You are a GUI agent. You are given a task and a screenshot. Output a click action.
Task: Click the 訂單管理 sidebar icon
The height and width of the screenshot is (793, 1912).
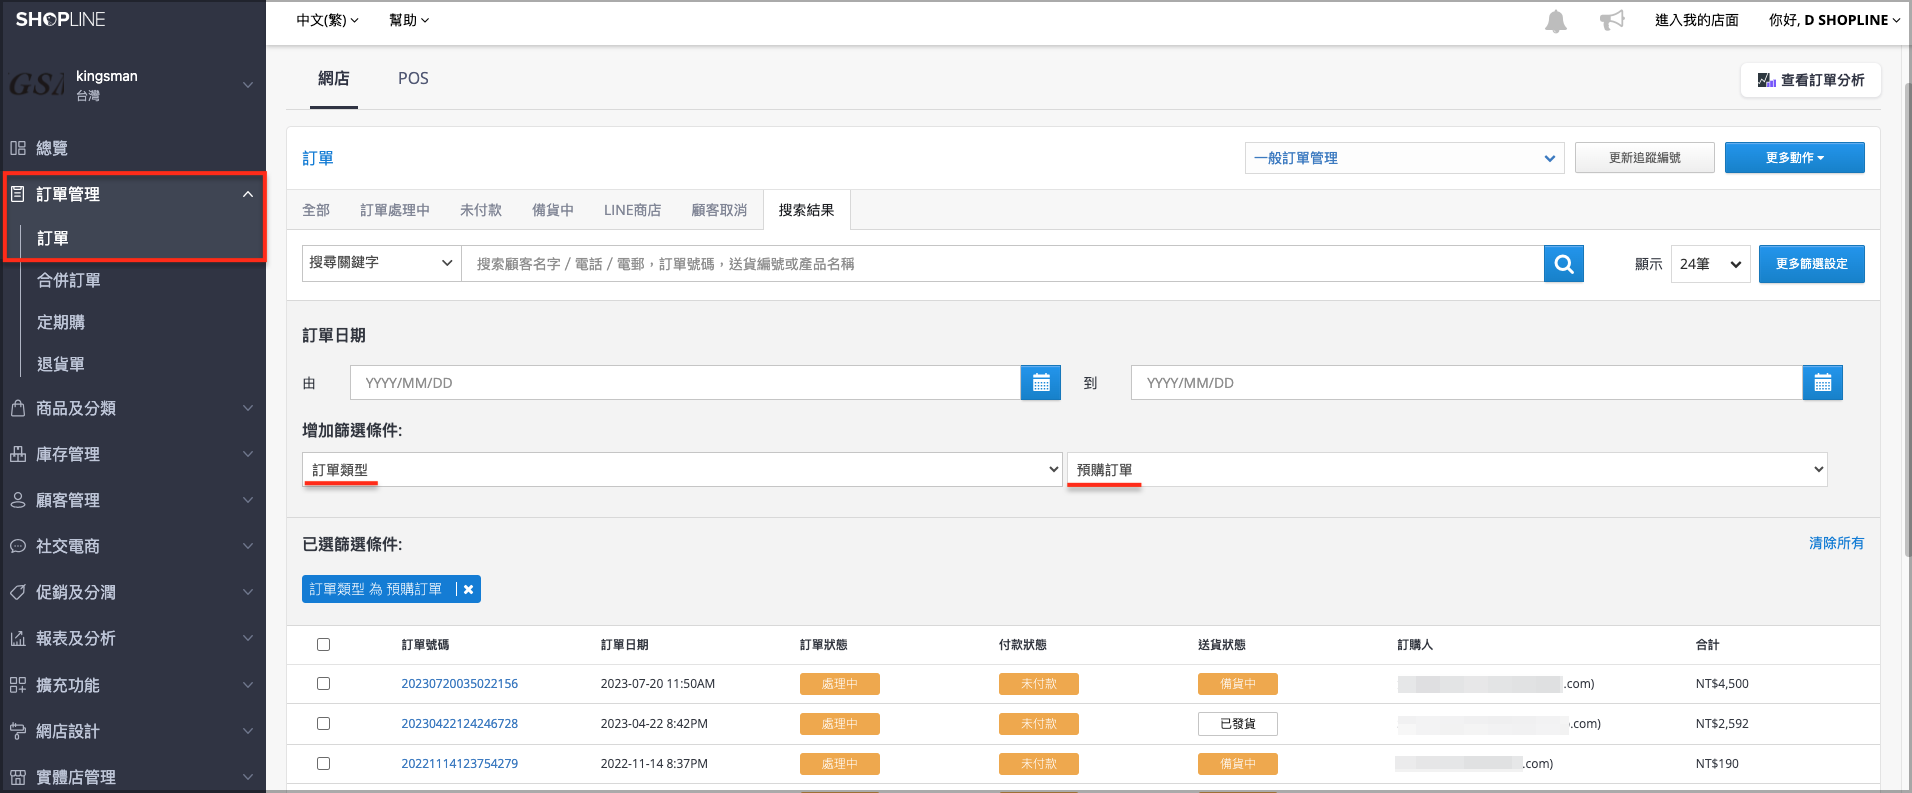point(18,194)
